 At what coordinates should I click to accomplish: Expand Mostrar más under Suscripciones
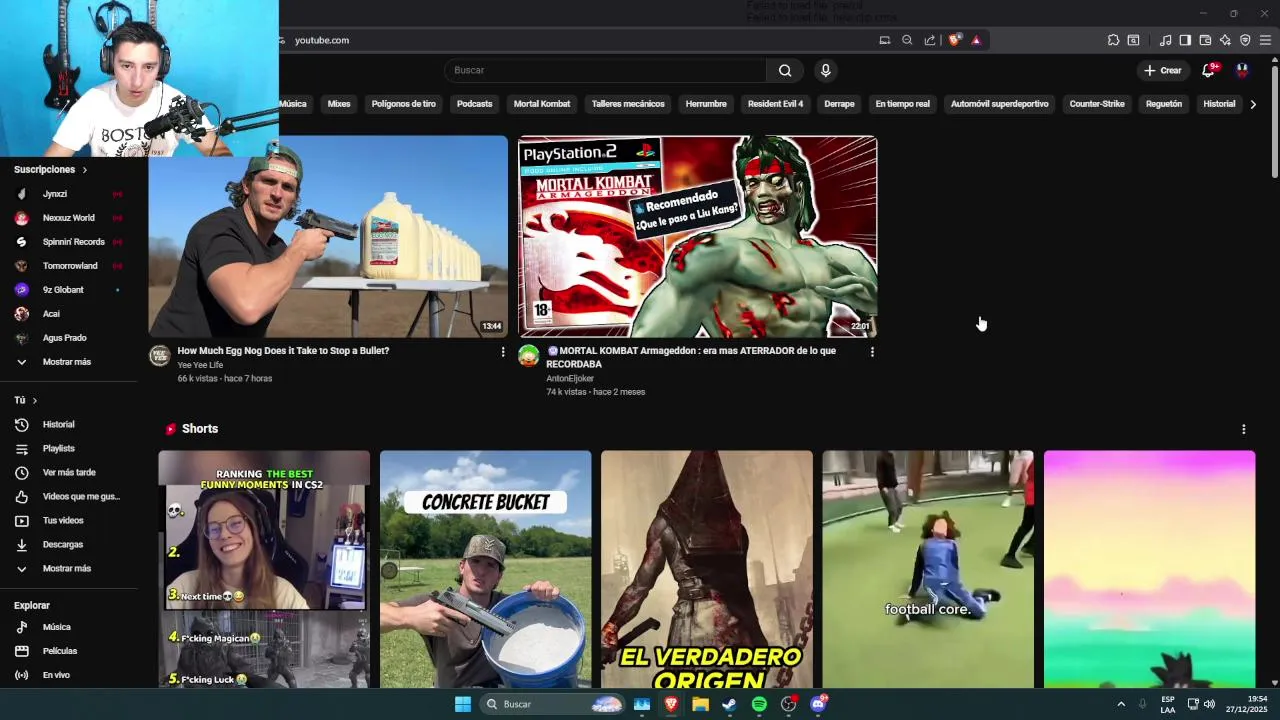pyautogui.click(x=68, y=362)
